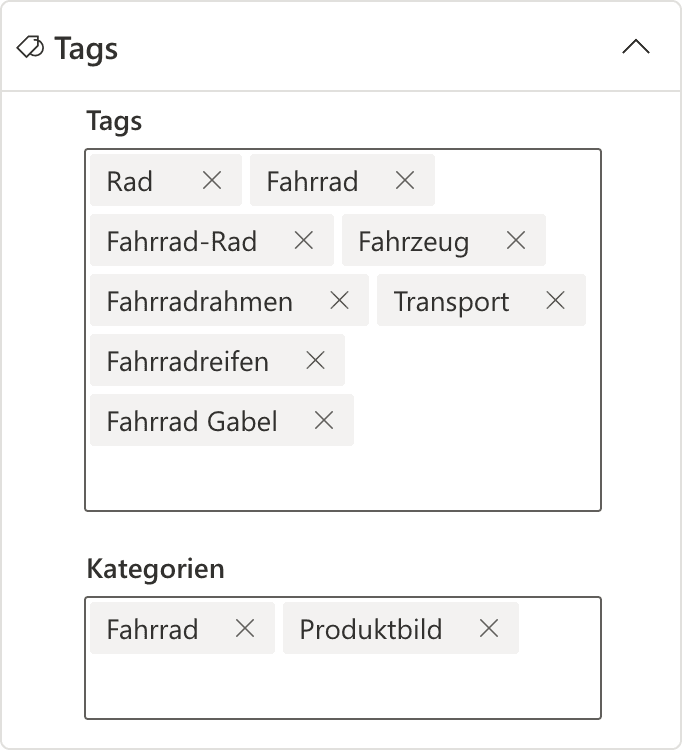Click empty area in Kategorien input box
The image size is (682, 750).
[340, 687]
